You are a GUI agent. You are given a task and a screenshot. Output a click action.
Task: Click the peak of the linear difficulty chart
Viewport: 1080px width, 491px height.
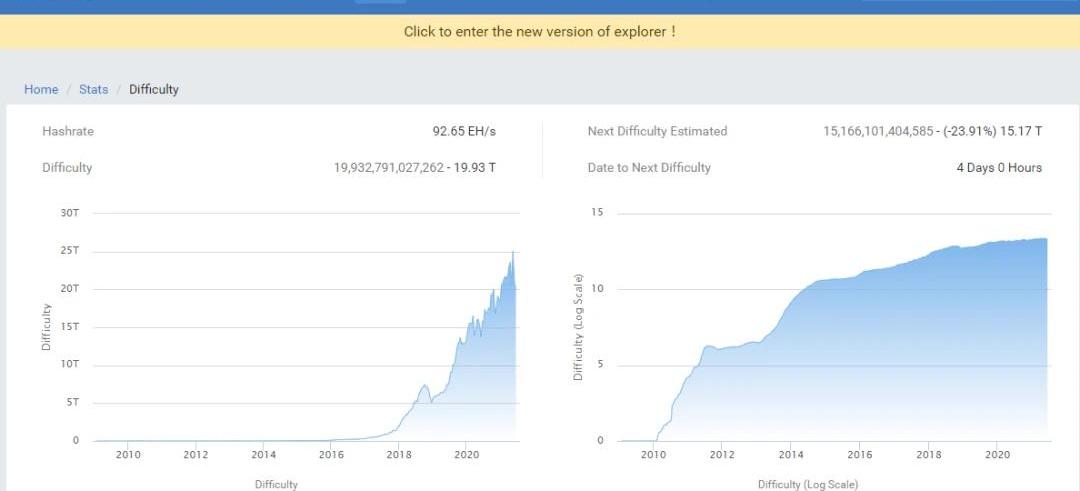click(513, 252)
